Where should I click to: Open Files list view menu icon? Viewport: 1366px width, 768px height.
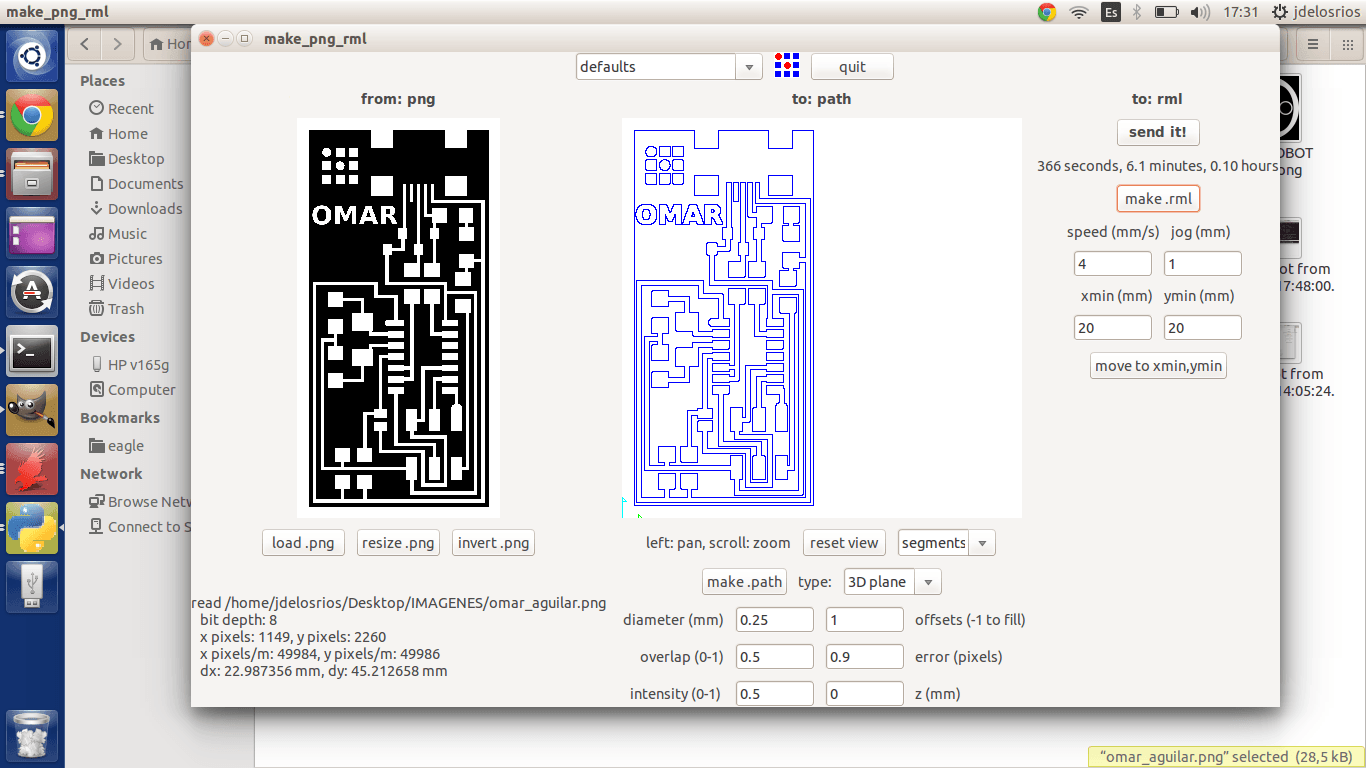pyautogui.click(x=1314, y=44)
